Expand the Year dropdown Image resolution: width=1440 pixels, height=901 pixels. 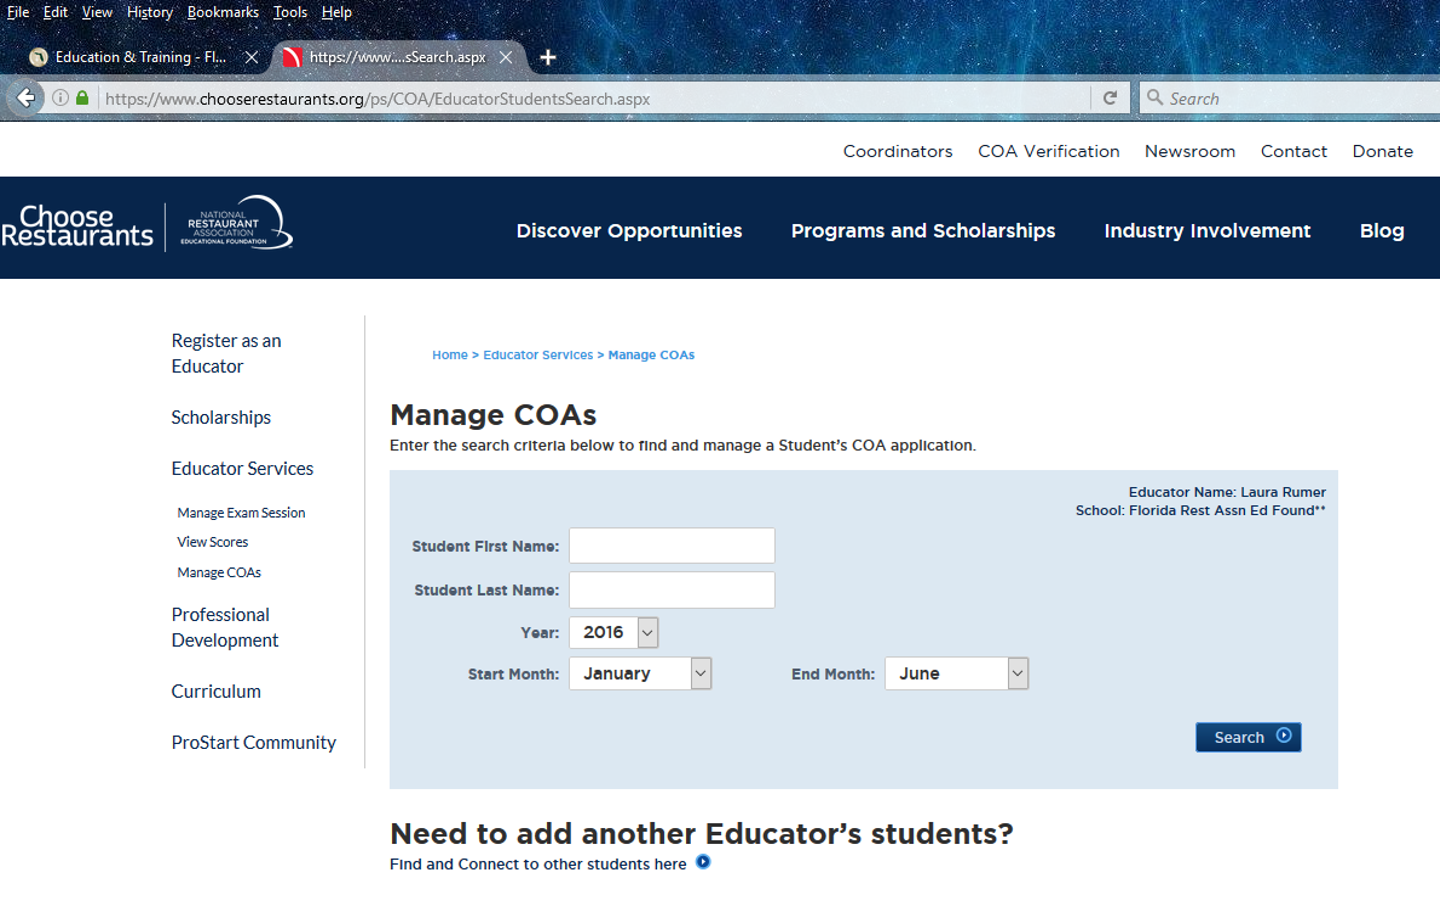coord(647,632)
